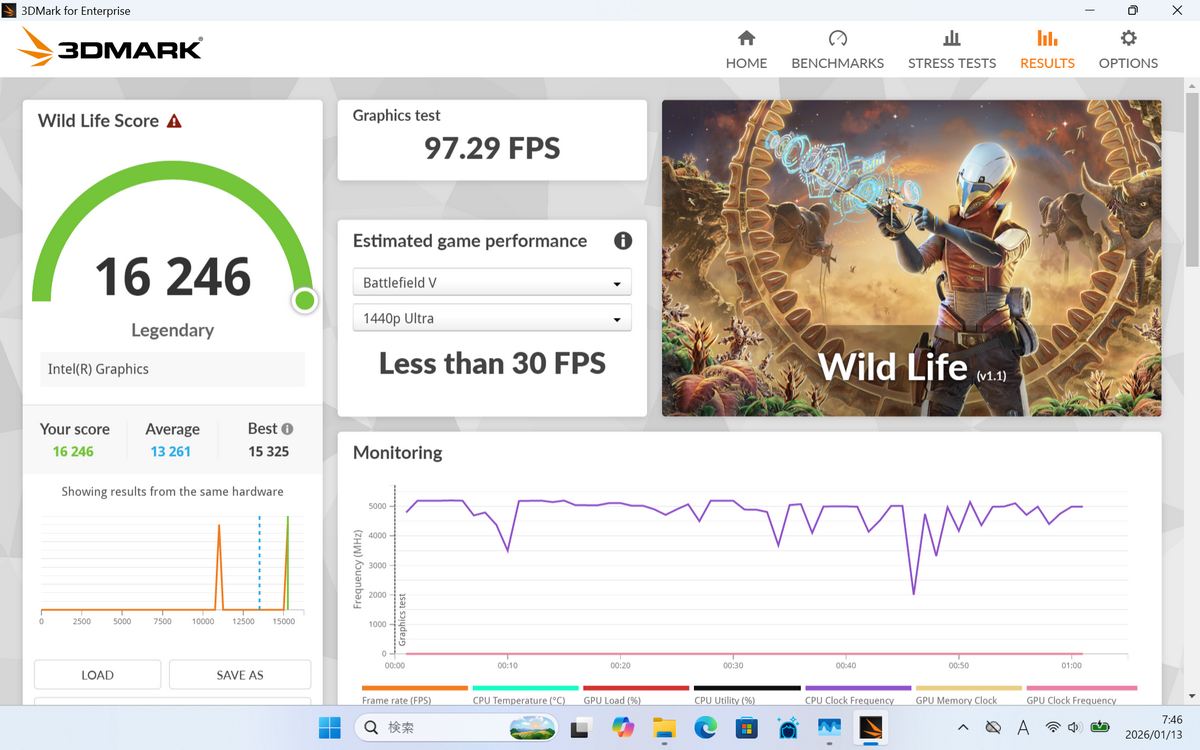Click the LOAD button
Image resolution: width=1200 pixels, height=750 pixels.
[97, 675]
